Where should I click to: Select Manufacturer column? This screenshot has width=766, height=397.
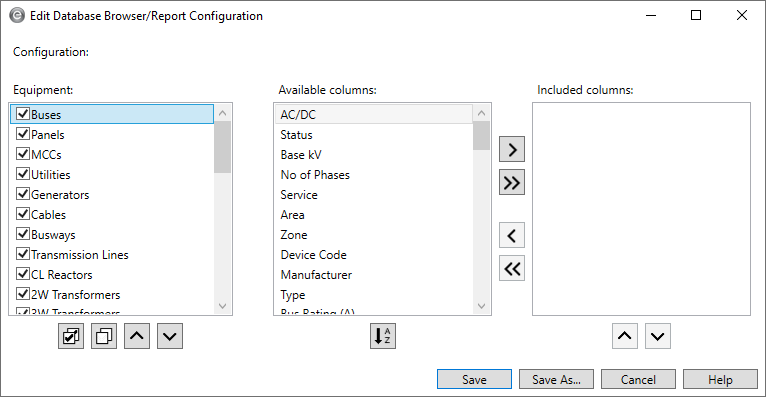[374, 275]
